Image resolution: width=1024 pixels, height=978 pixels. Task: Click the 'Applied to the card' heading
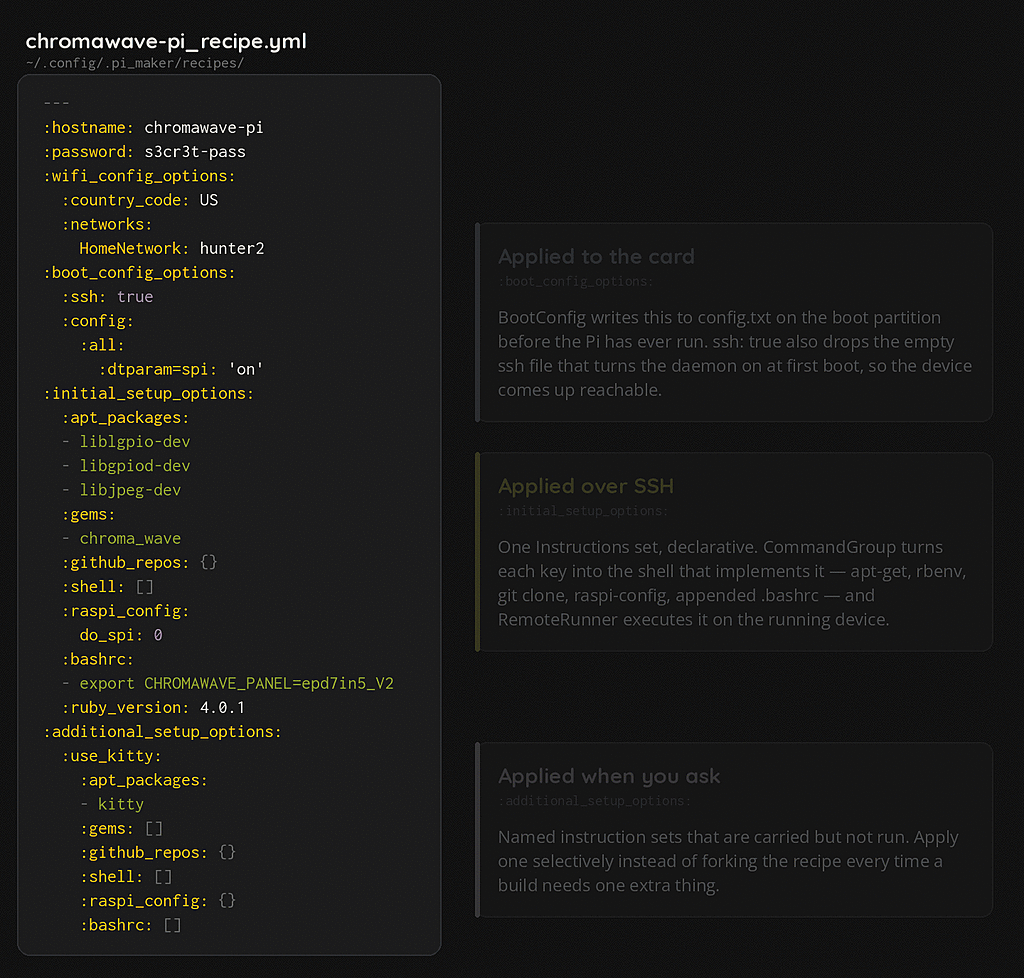pyautogui.click(x=596, y=257)
